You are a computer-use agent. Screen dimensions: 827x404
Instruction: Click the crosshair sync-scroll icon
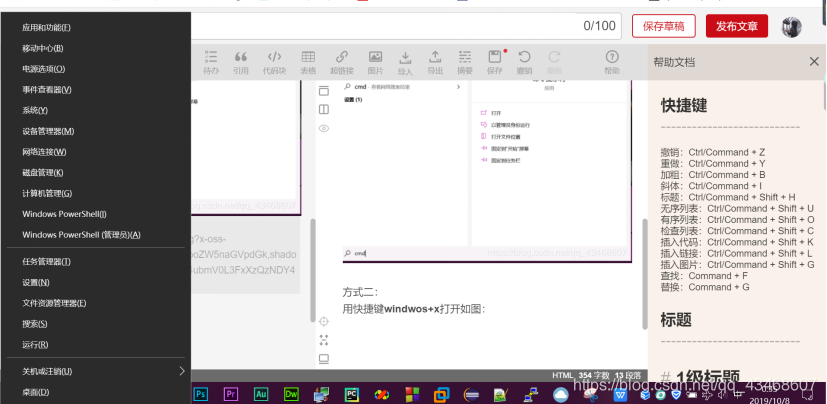[x=324, y=321]
